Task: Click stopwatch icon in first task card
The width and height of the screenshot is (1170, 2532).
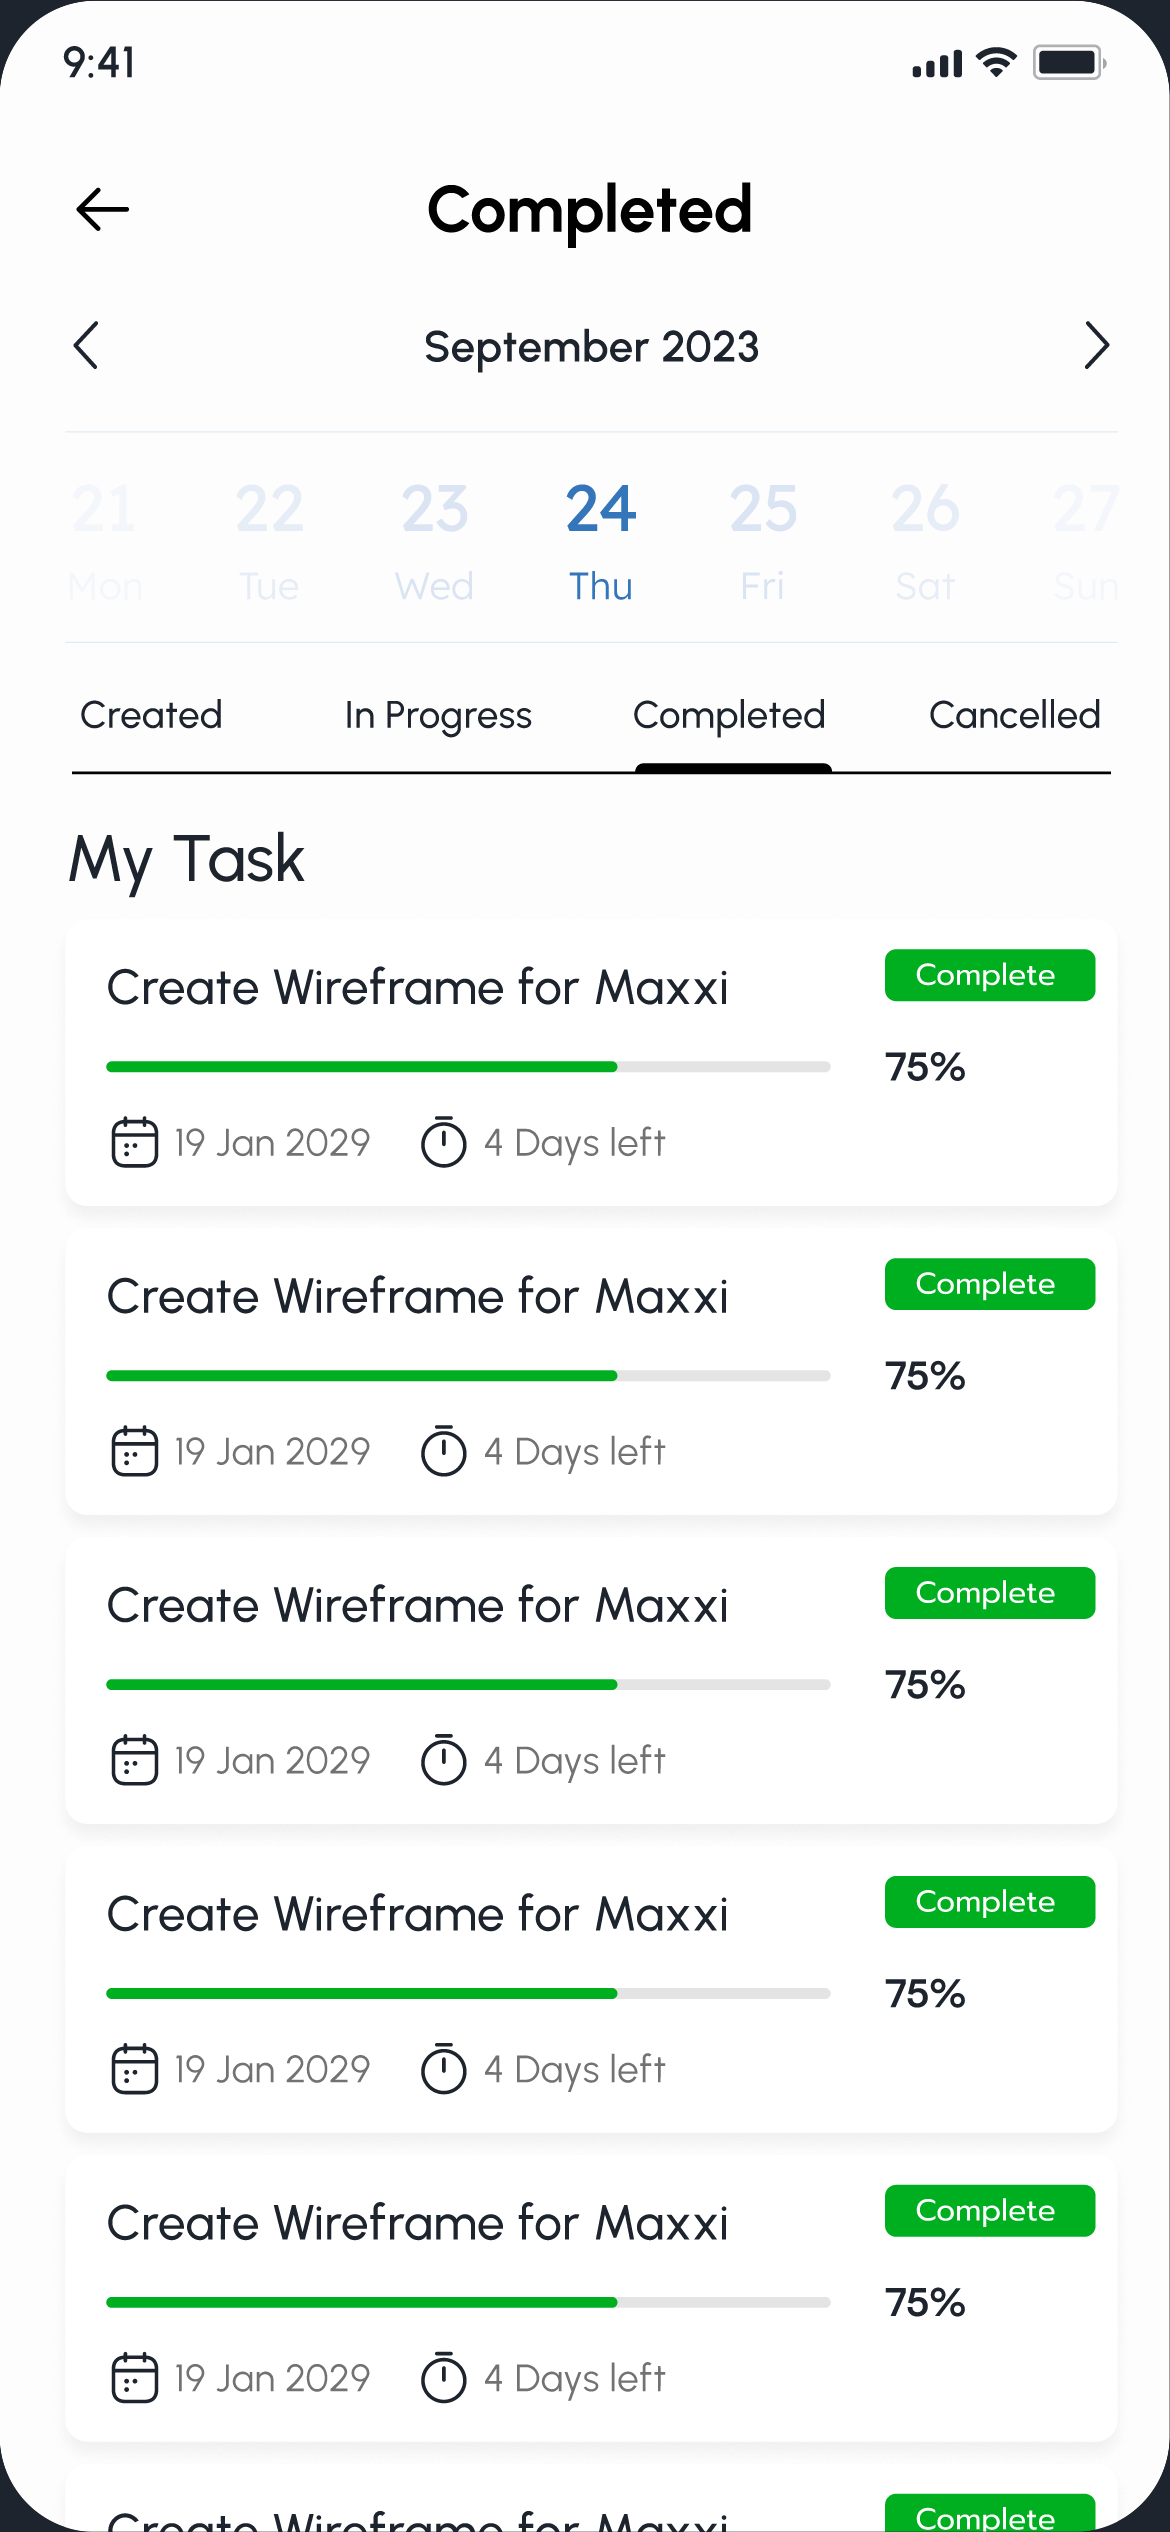Action: click(443, 1142)
